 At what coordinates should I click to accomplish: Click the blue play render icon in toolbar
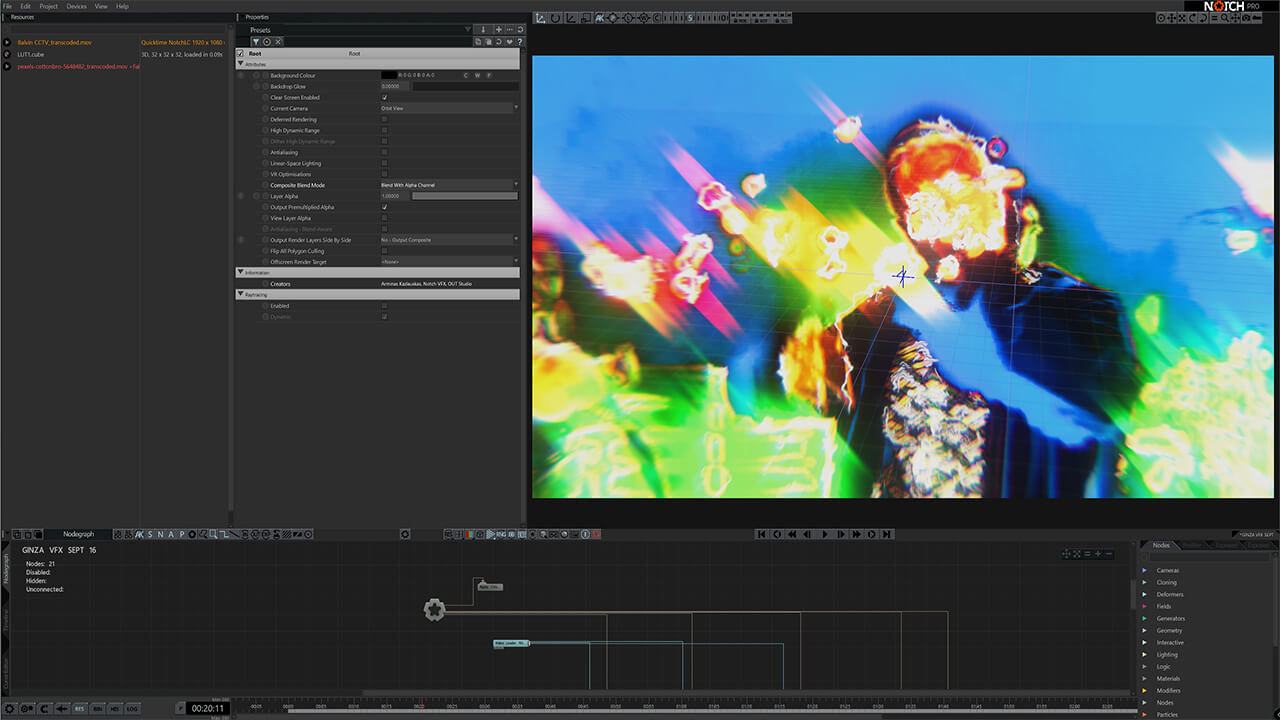[491, 534]
